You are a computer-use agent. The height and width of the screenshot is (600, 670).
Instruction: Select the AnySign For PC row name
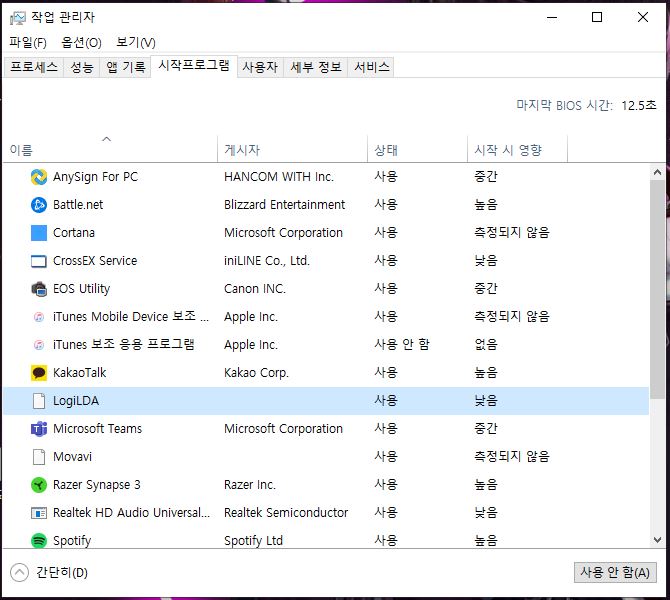[95, 177]
